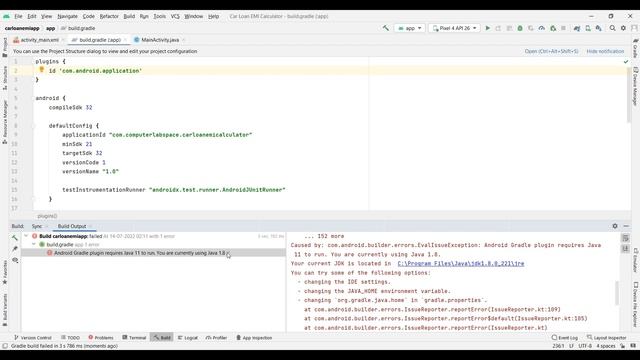Open the VCS menu
The image size is (640, 360).
pos(175,16)
